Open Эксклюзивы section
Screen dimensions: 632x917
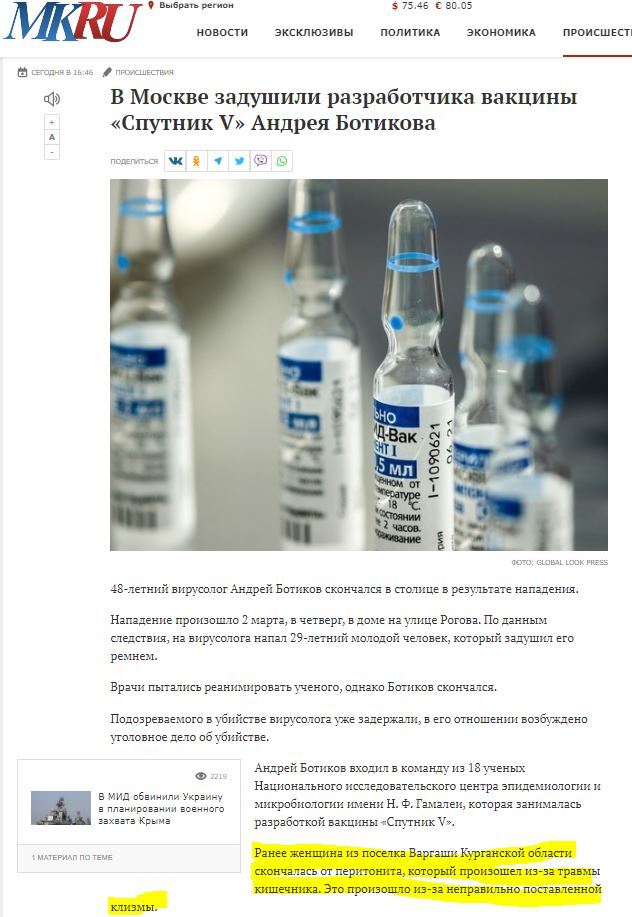coord(314,33)
